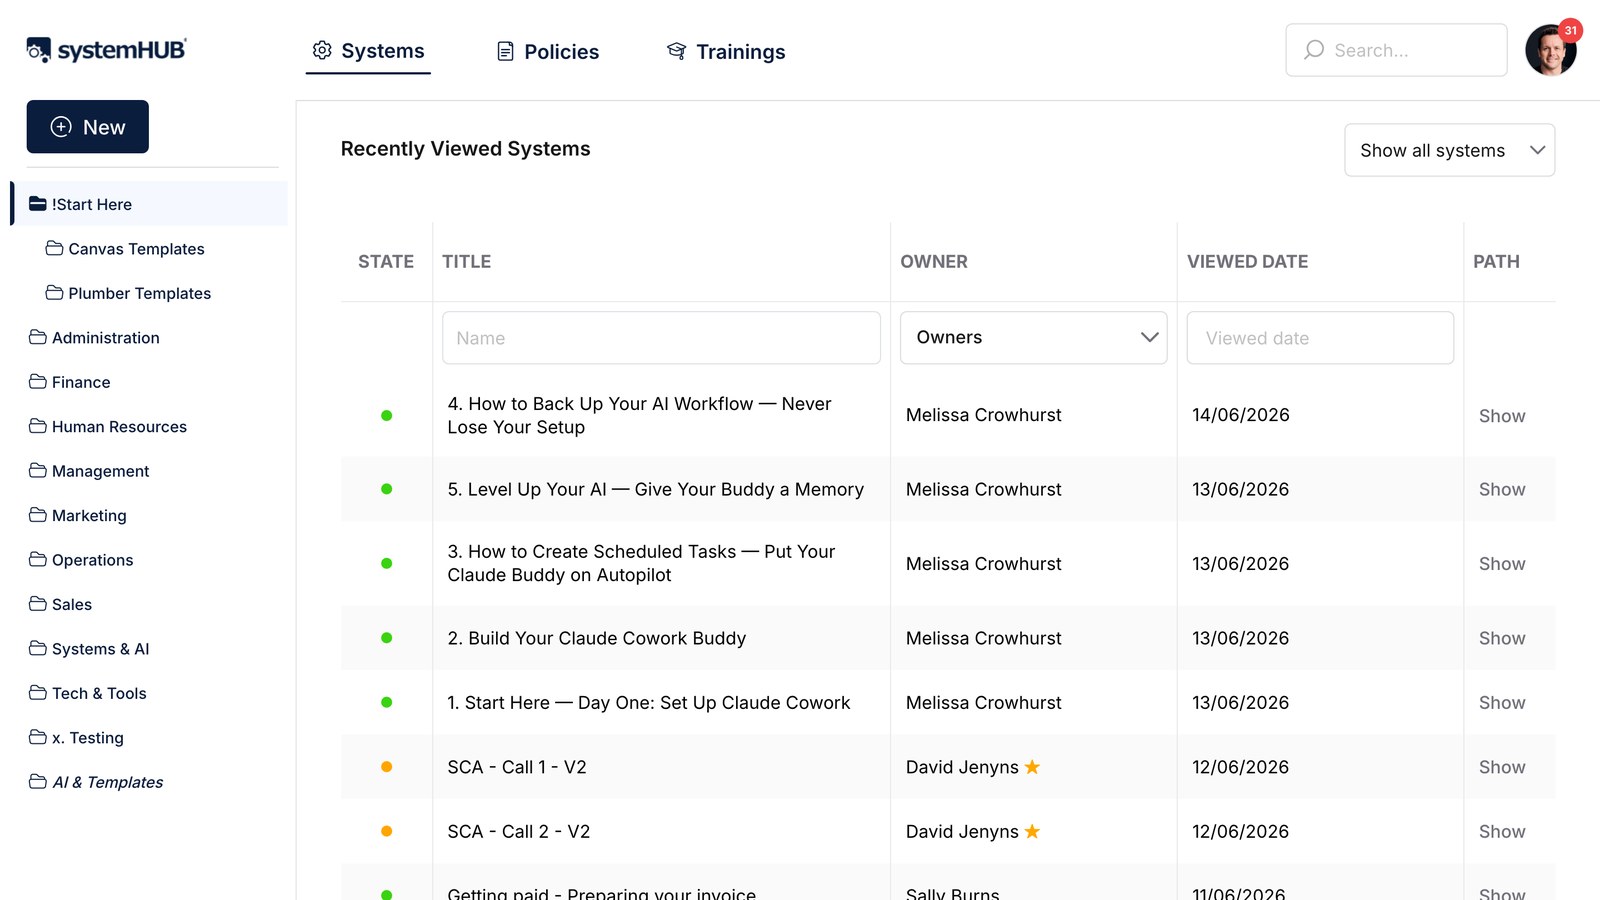Open 3. How to Create Scheduled Tasks system

(641, 563)
